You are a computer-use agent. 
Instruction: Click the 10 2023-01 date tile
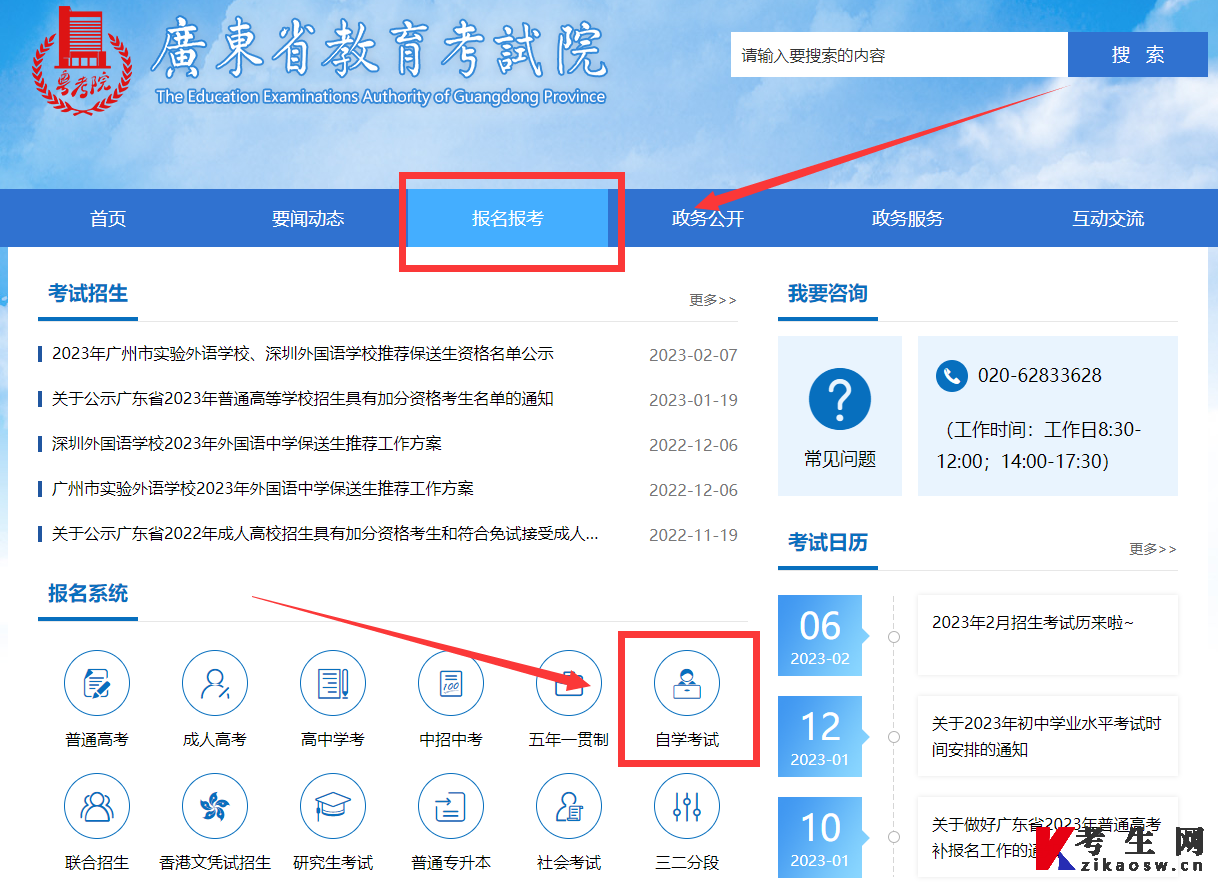(x=820, y=838)
